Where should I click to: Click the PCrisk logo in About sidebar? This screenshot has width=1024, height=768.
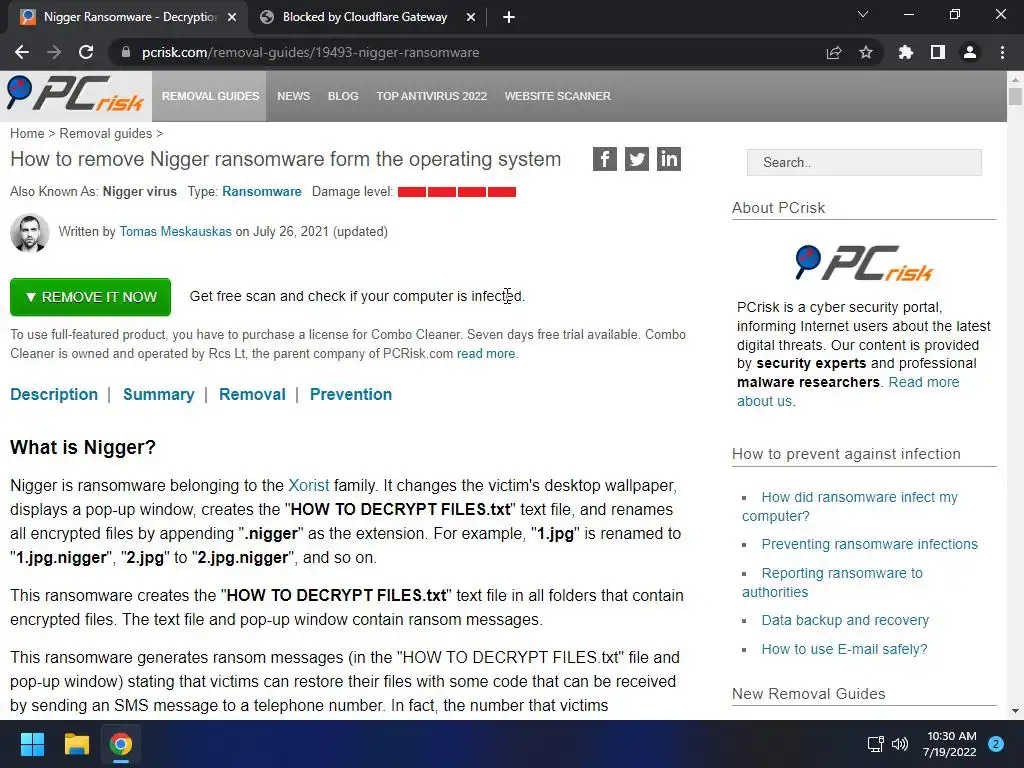pos(864,263)
